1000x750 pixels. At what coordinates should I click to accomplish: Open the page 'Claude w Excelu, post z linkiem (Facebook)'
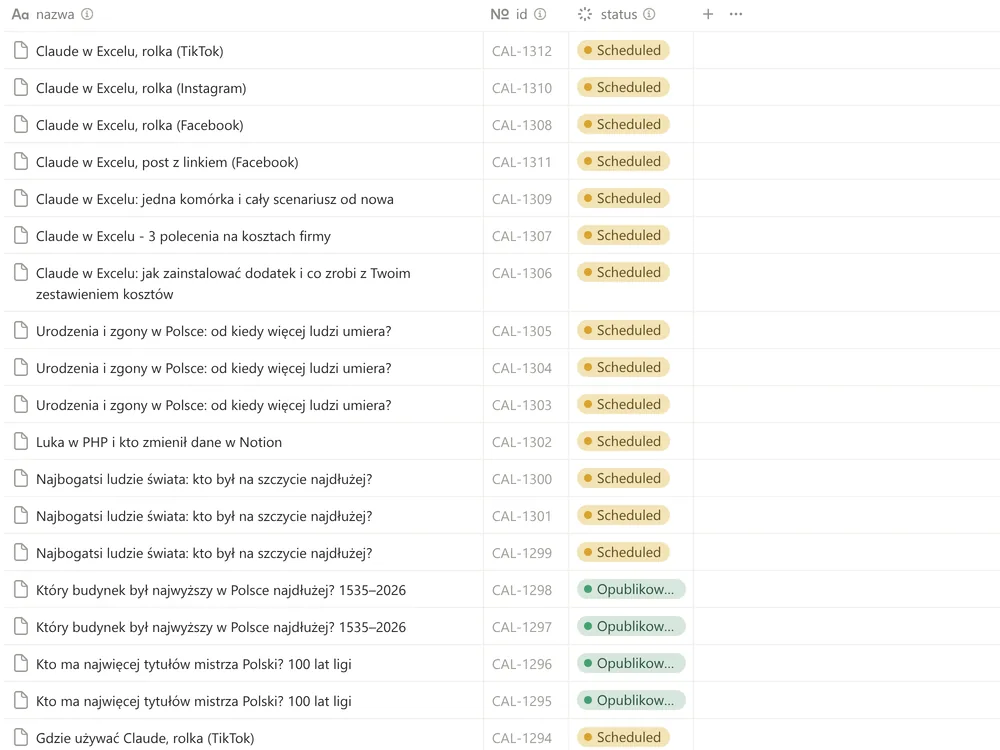pyautogui.click(x=167, y=162)
